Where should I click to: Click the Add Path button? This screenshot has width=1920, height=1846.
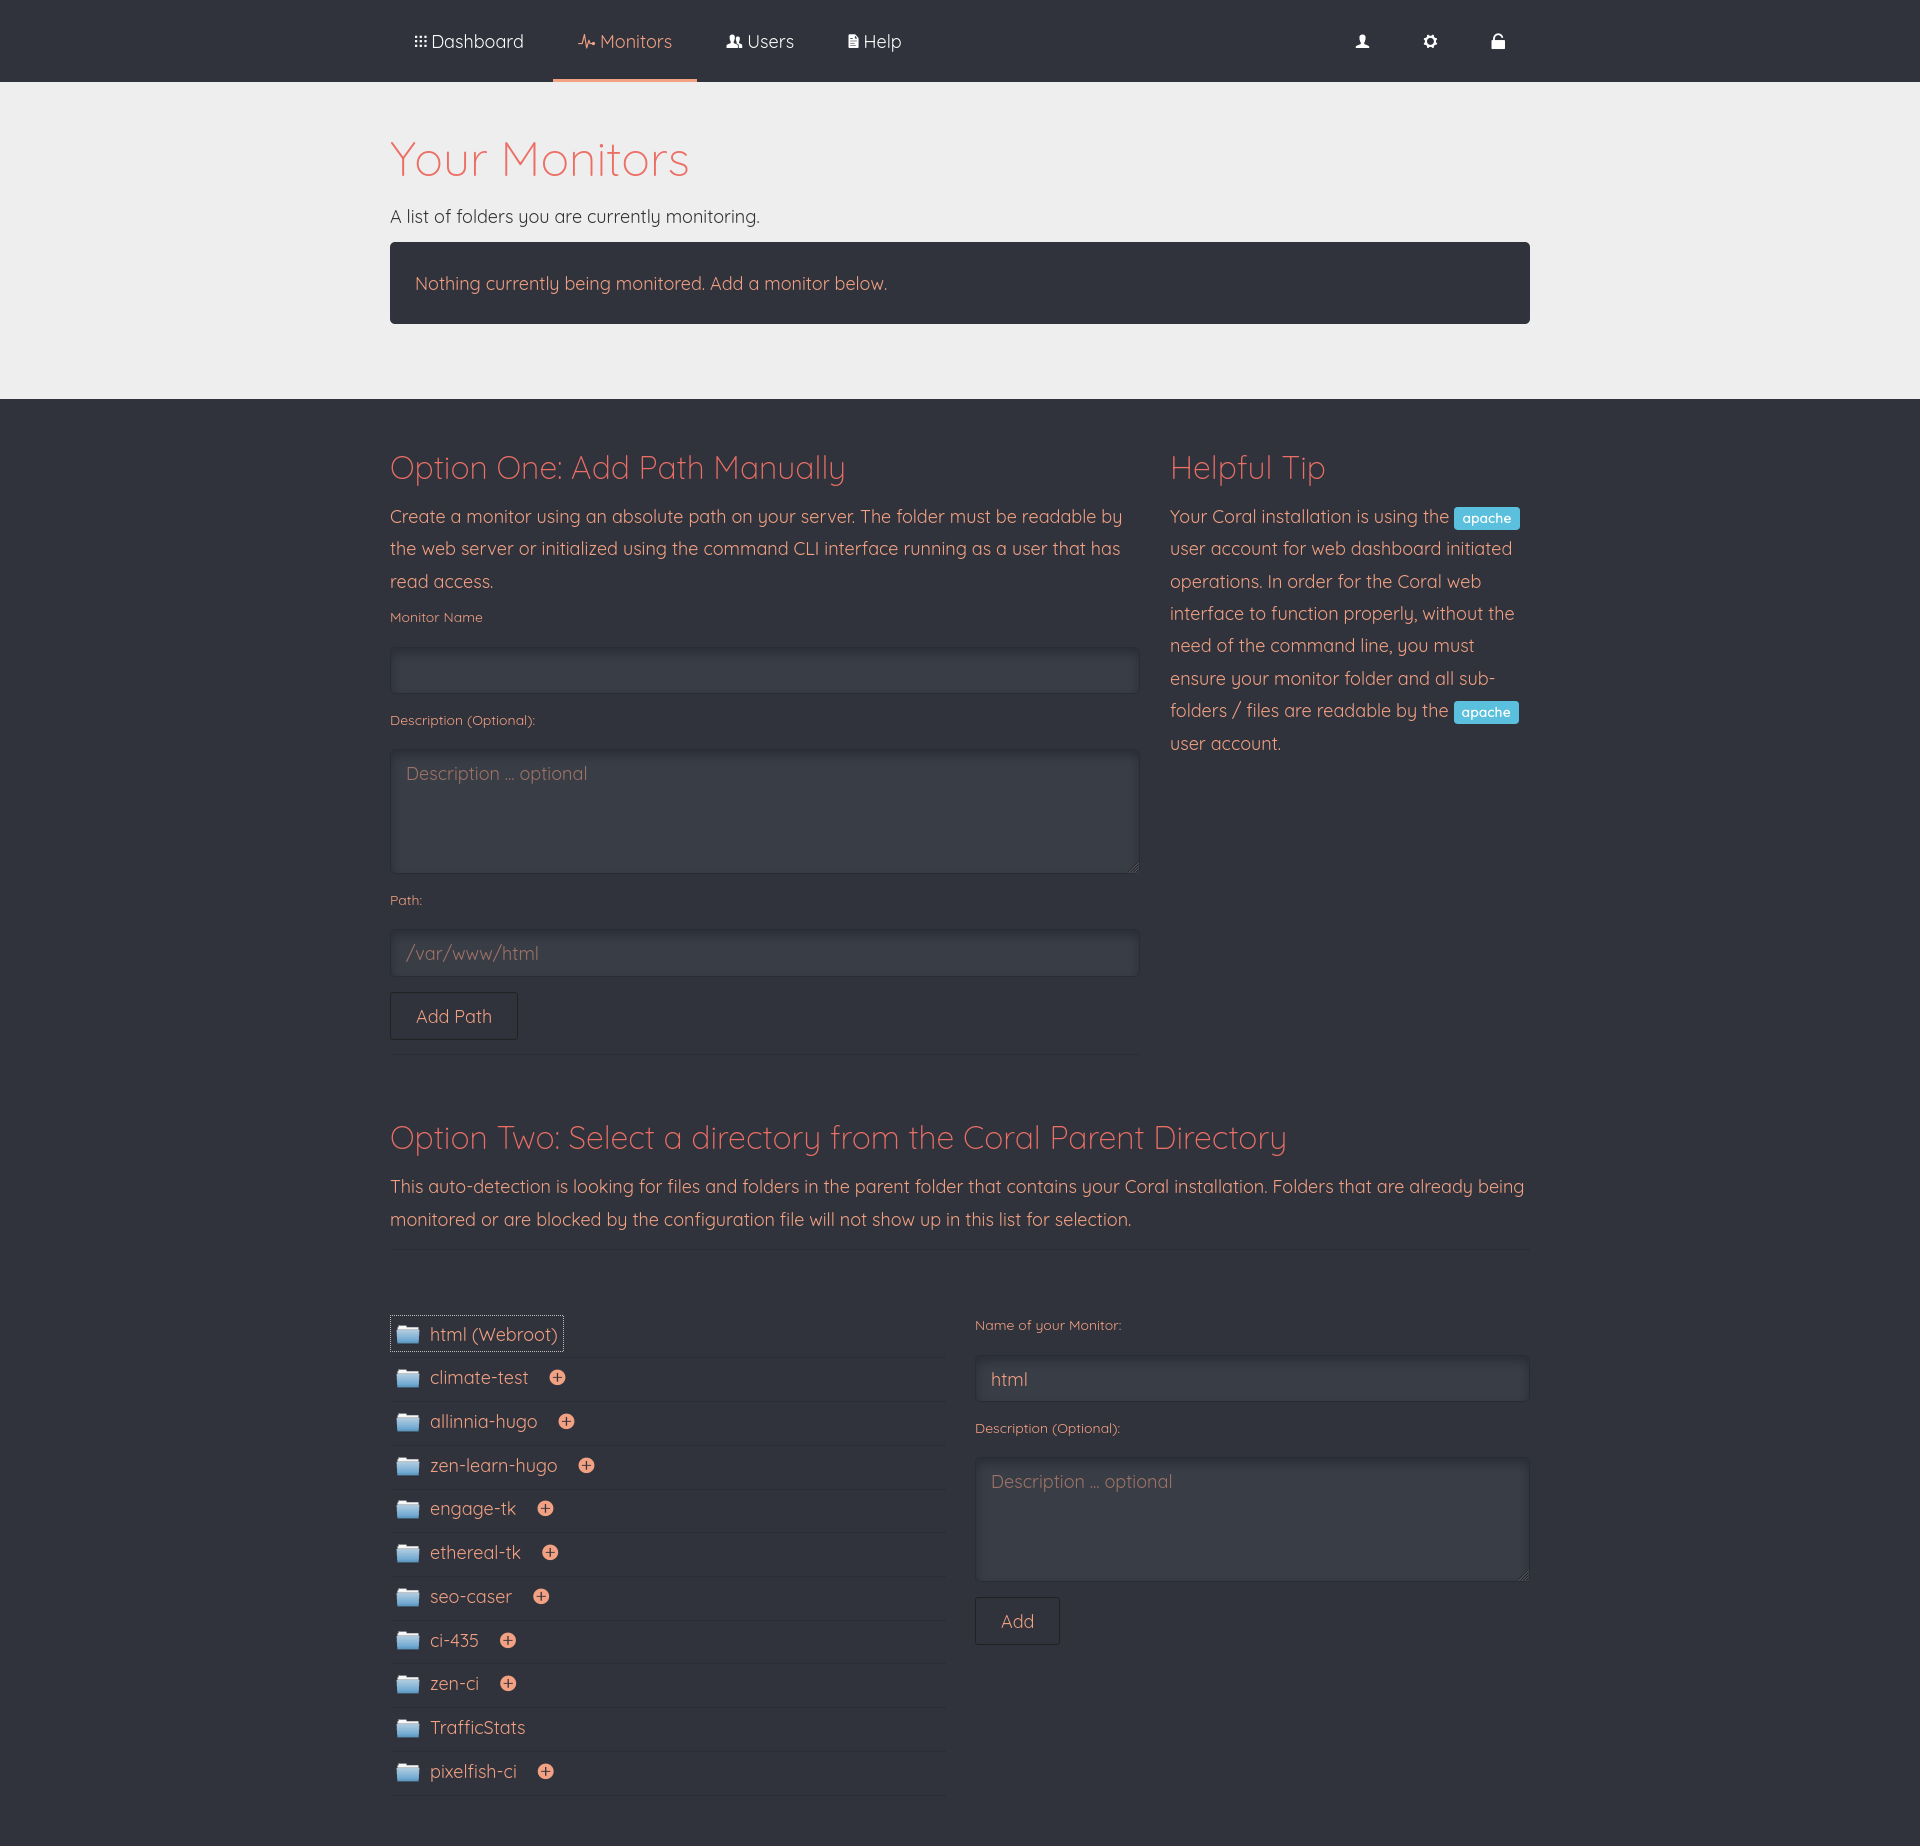point(453,1016)
